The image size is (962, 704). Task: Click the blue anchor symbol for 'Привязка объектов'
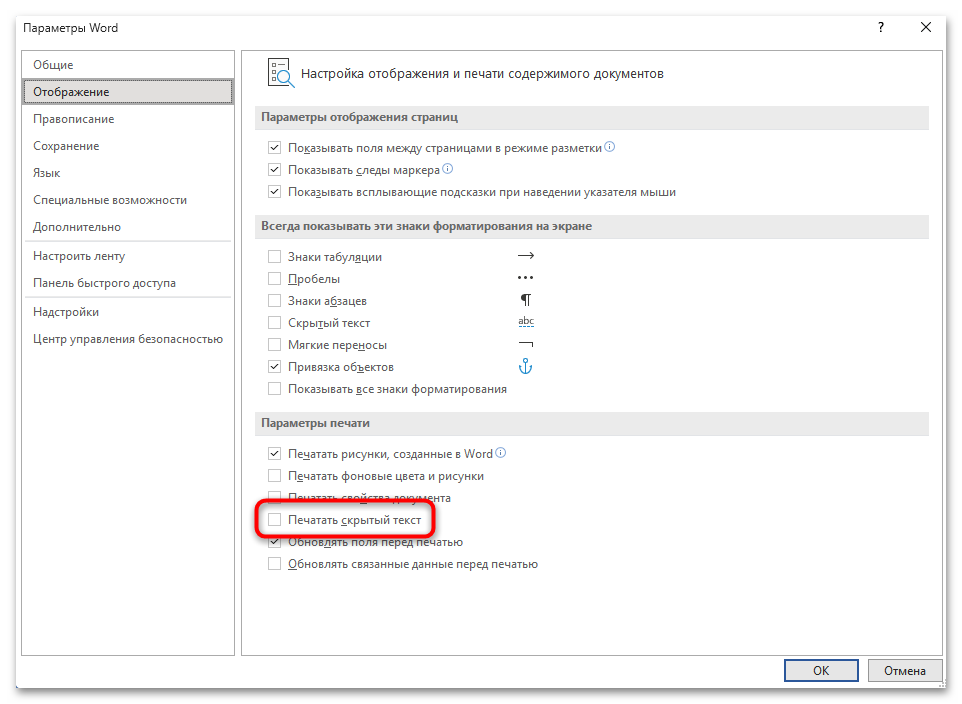click(525, 367)
